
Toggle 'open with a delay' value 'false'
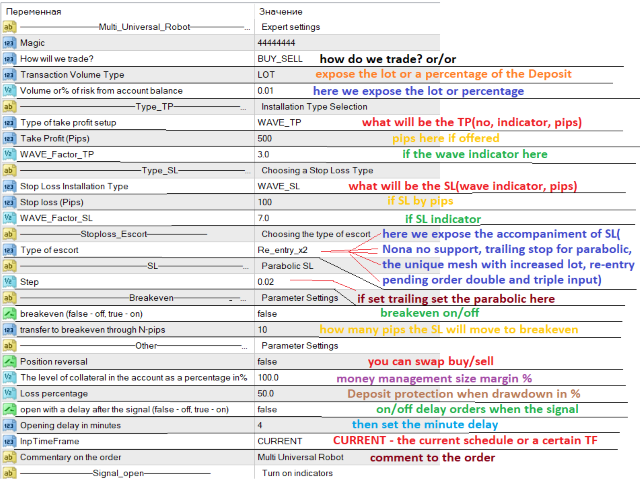pyautogui.click(x=267, y=409)
